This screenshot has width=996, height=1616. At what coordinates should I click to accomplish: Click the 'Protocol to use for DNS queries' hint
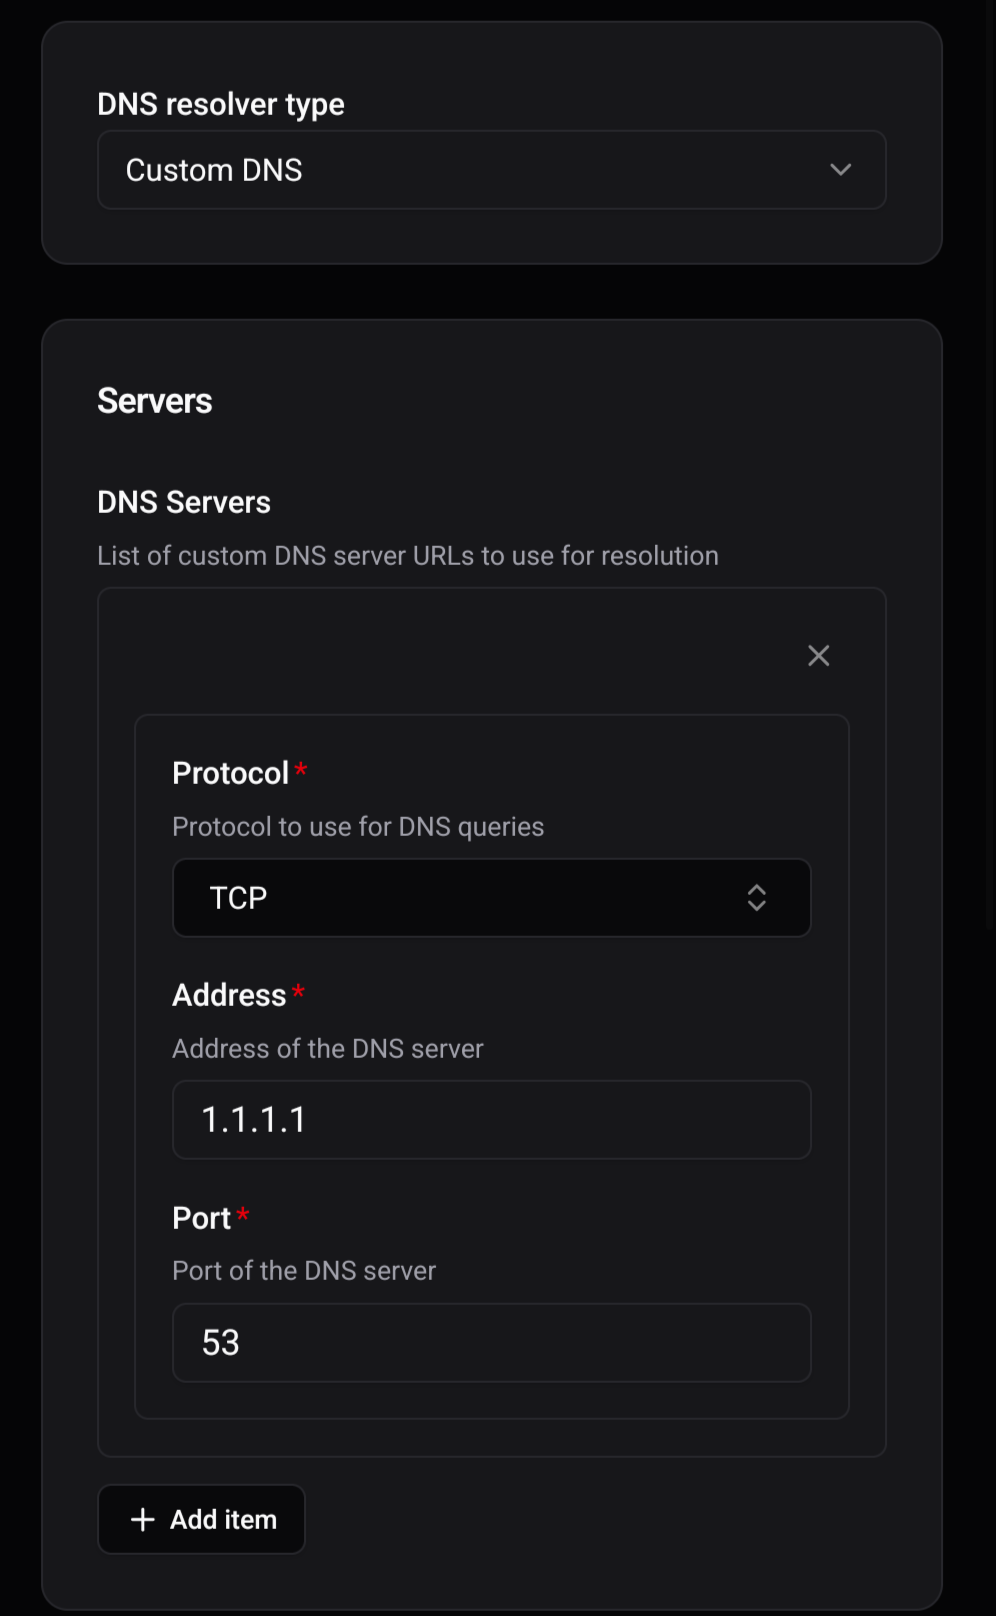pos(358,827)
